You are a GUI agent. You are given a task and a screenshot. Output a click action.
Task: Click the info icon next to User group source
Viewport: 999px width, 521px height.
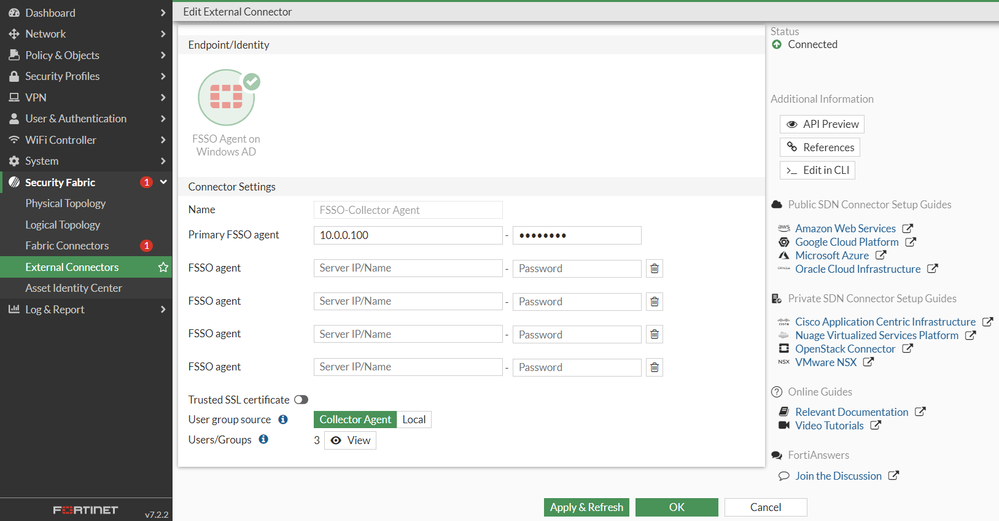[283, 419]
